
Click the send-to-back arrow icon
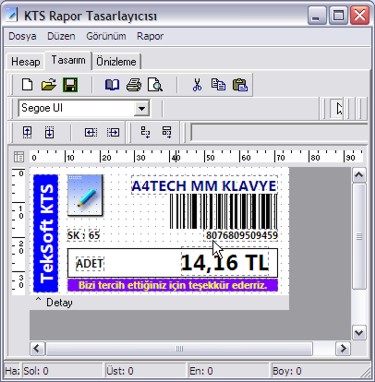tap(49, 132)
